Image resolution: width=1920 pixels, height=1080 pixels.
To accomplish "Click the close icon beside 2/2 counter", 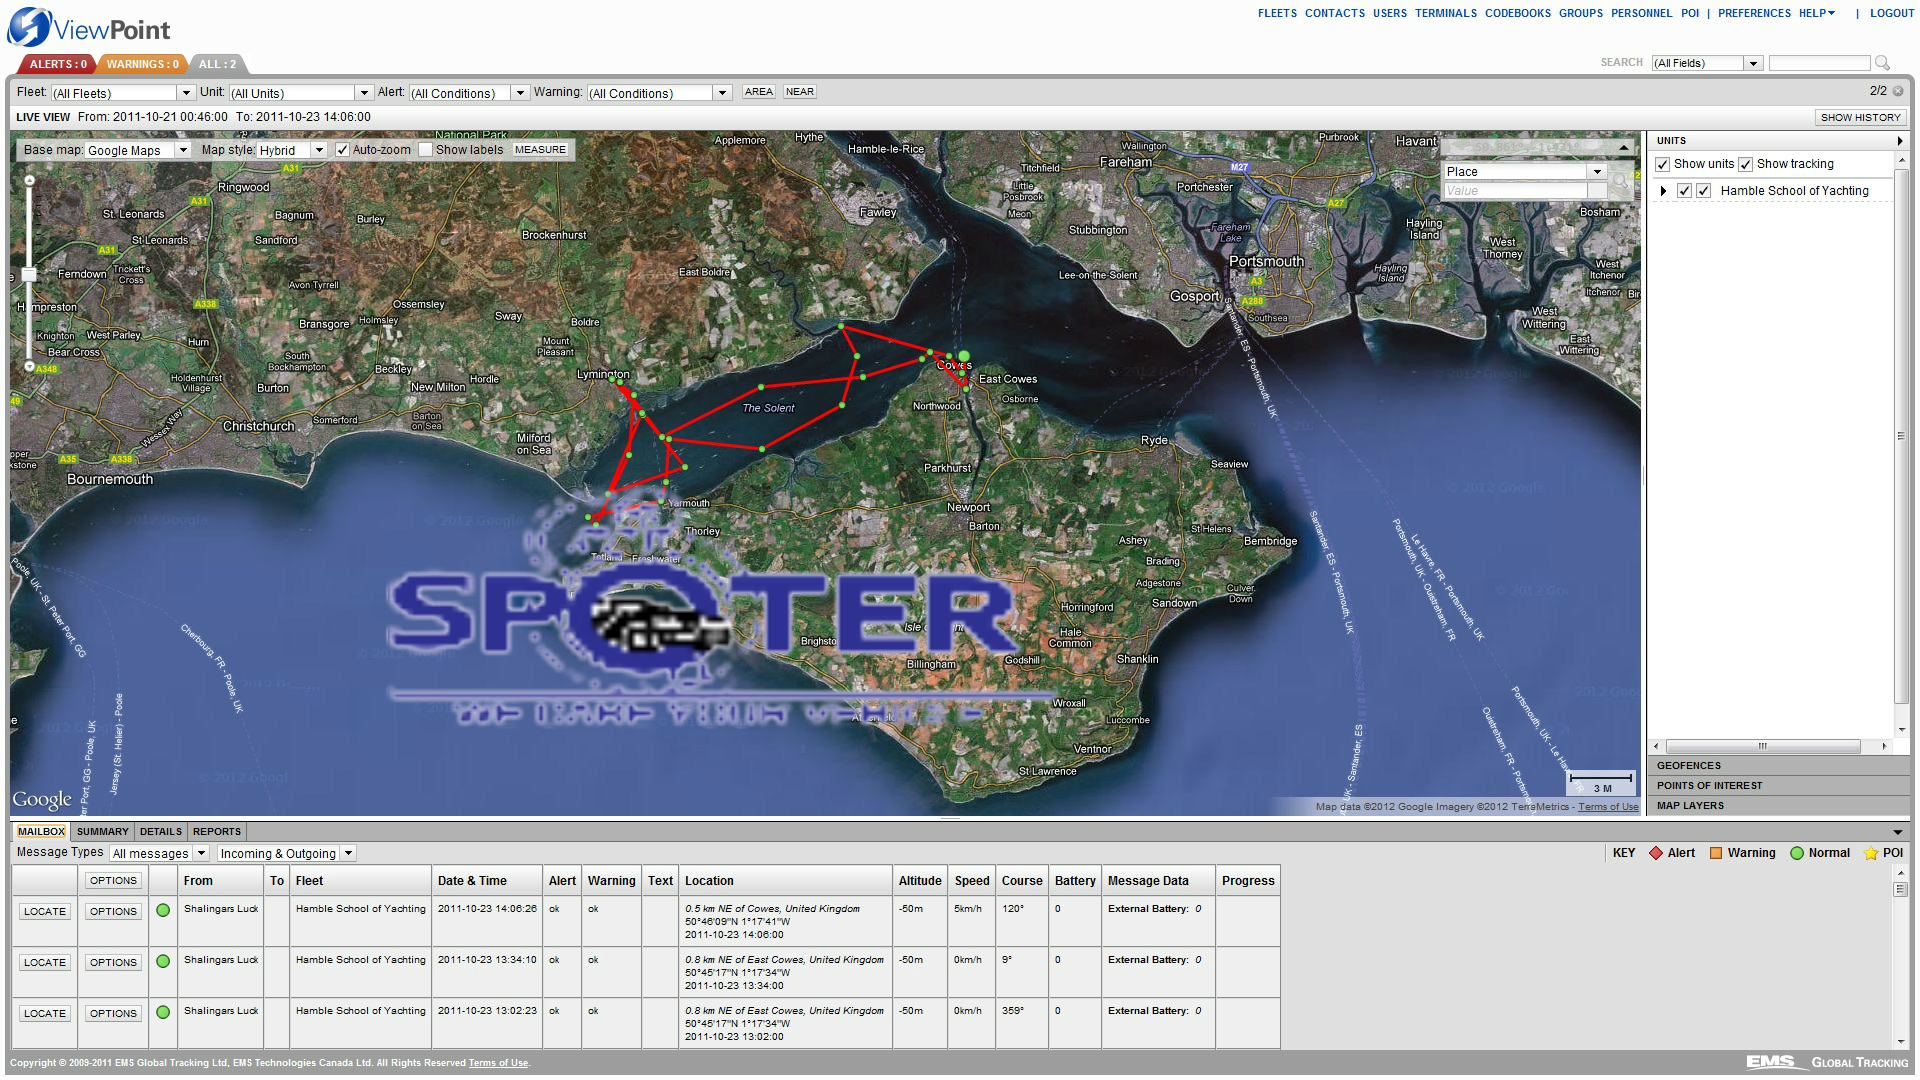I will point(1898,91).
